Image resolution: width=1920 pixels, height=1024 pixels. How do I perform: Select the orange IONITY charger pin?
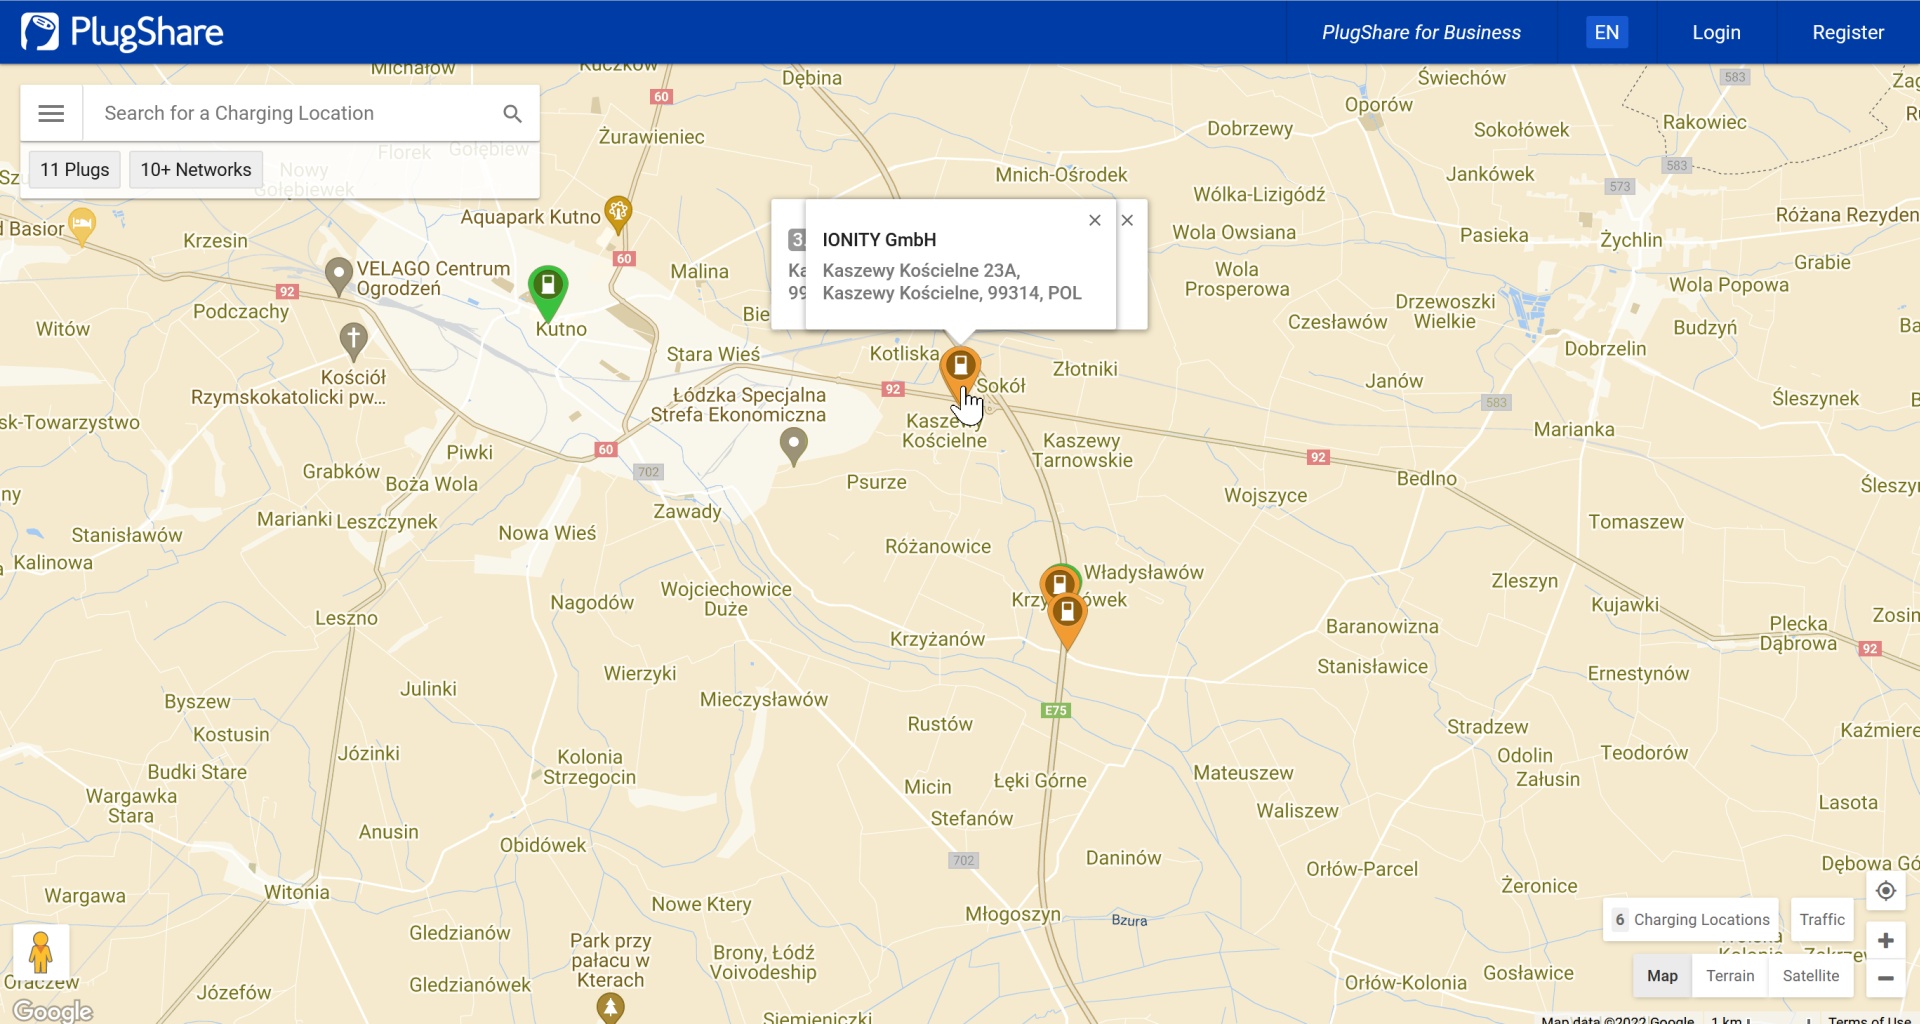pos(960,372)
